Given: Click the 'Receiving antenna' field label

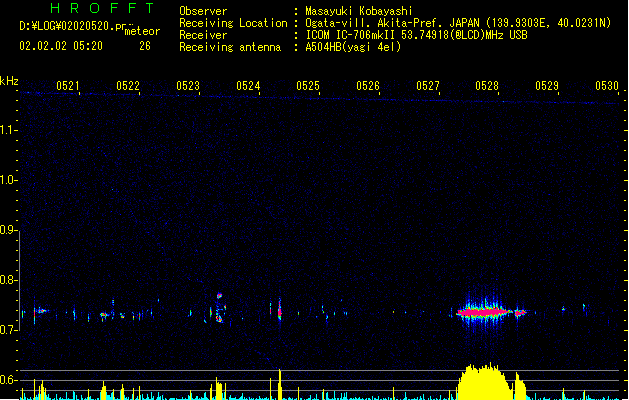Looking at the screenshot, I should 230,47.
